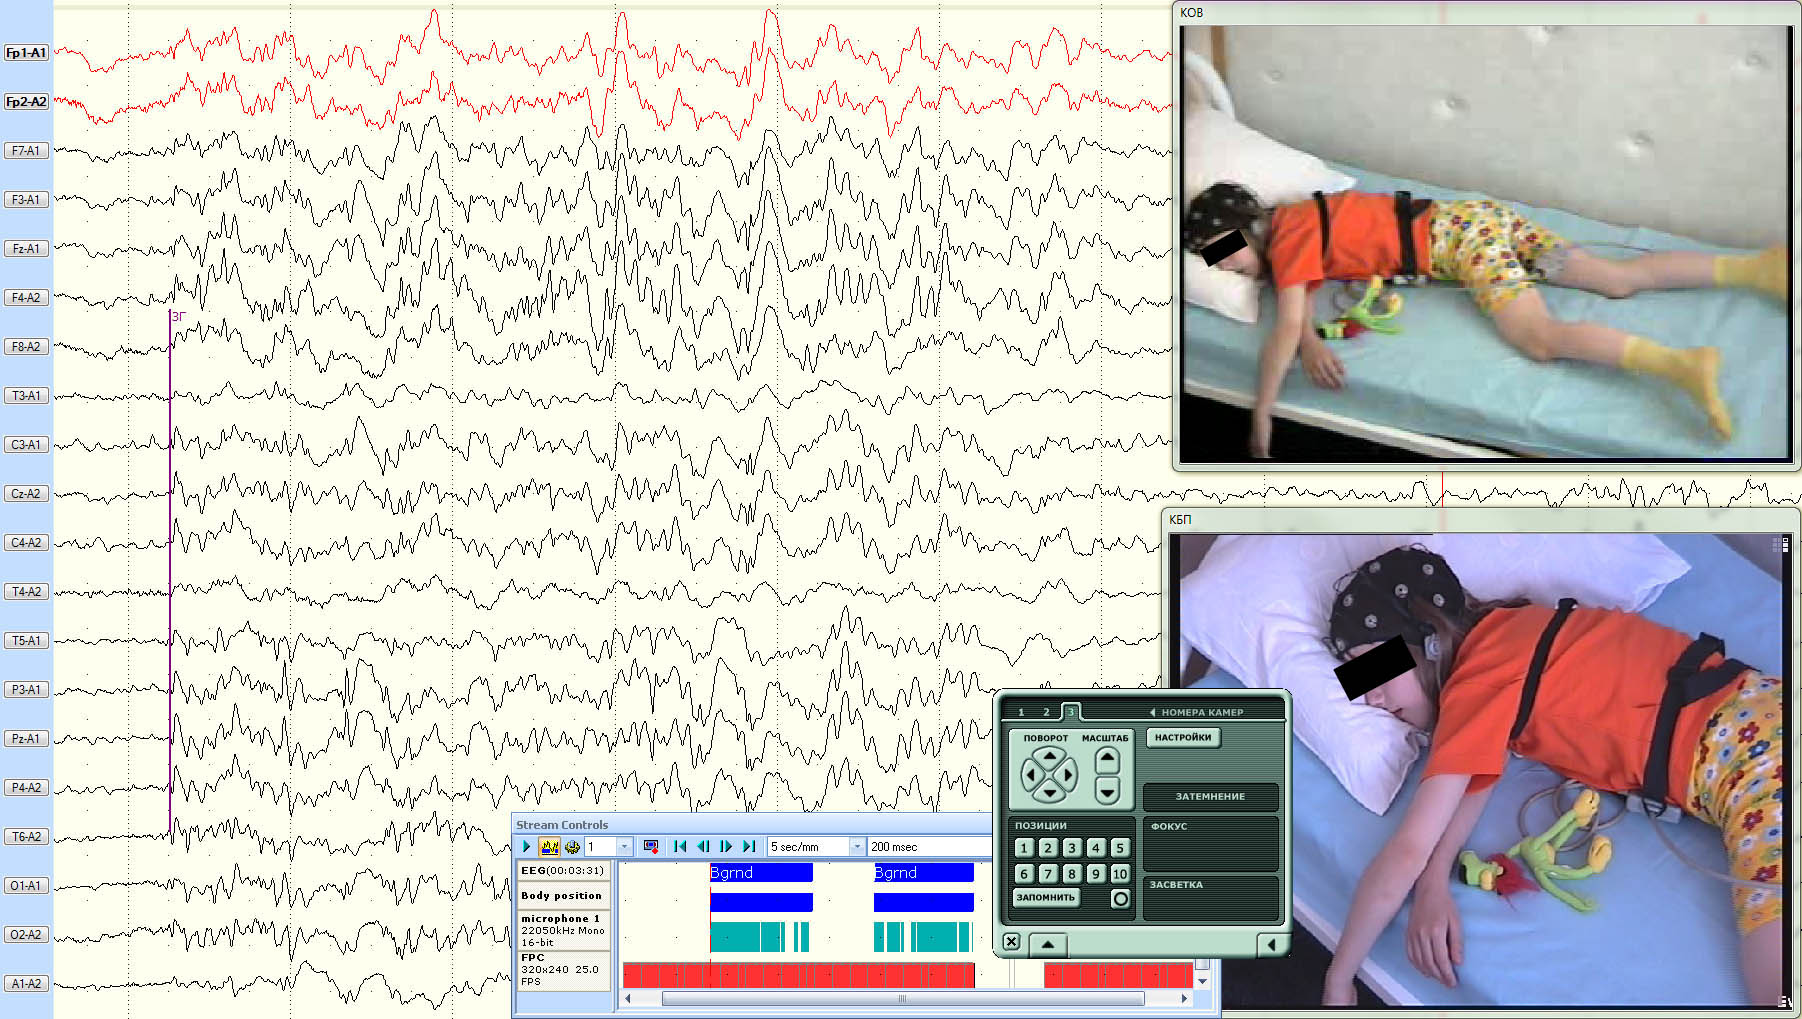Toggle the EEG waveform display icon
Viewport: 1802px width, 1019px height.
549,847
